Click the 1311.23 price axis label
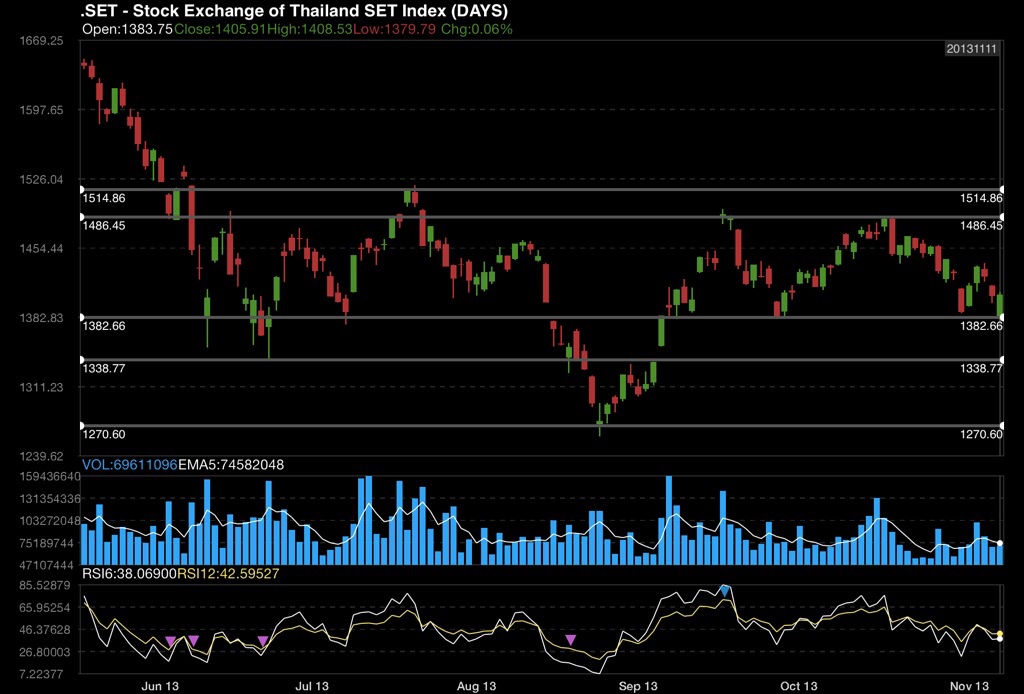The image size is (1024, 694). coord(41,386)
